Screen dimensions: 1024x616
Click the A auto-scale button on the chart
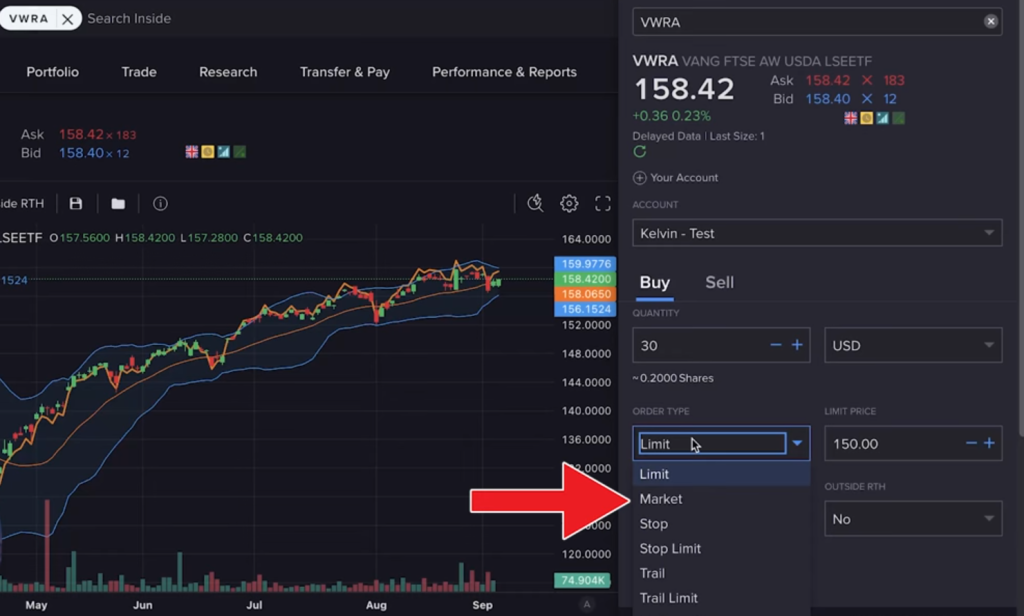coord(586,604)
